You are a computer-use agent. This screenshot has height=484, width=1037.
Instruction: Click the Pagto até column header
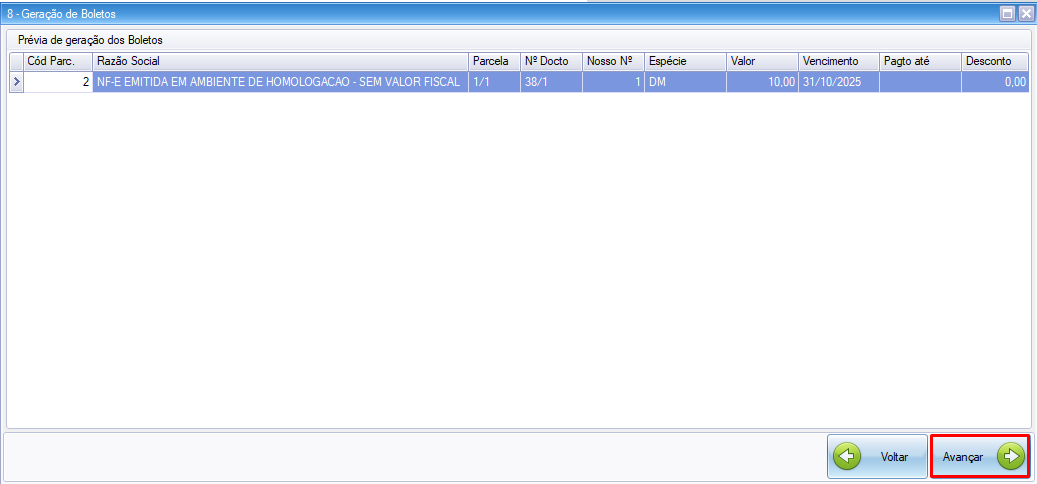[x=919, y=62]
